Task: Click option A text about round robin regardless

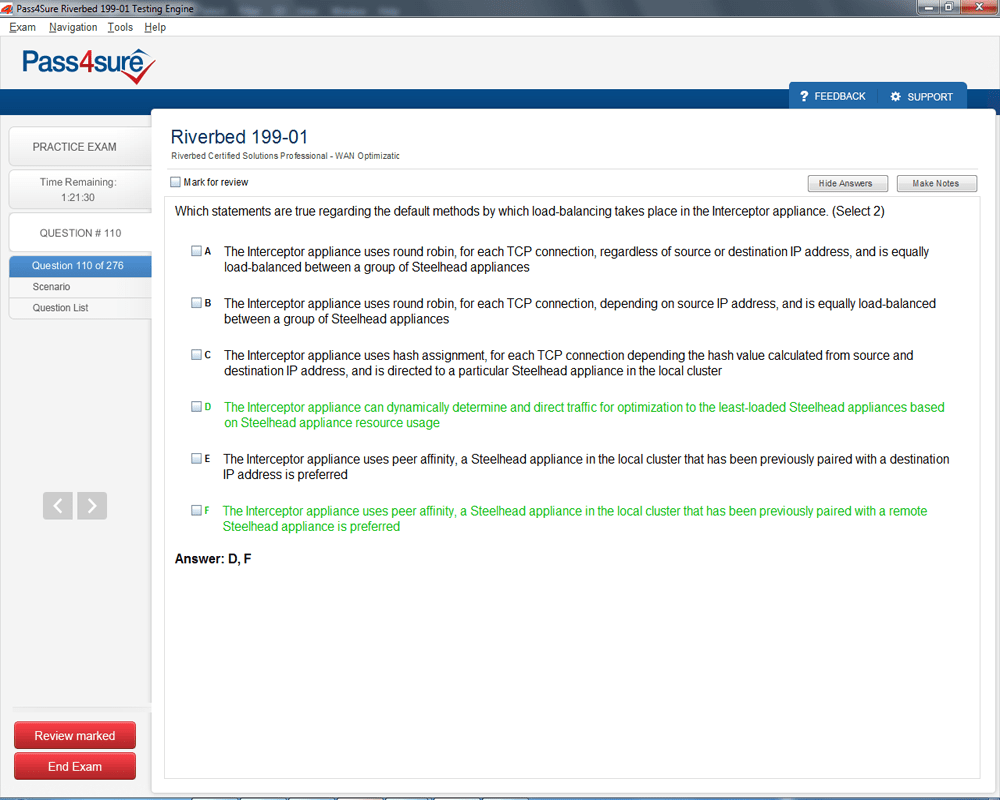Action: [577, 259]
